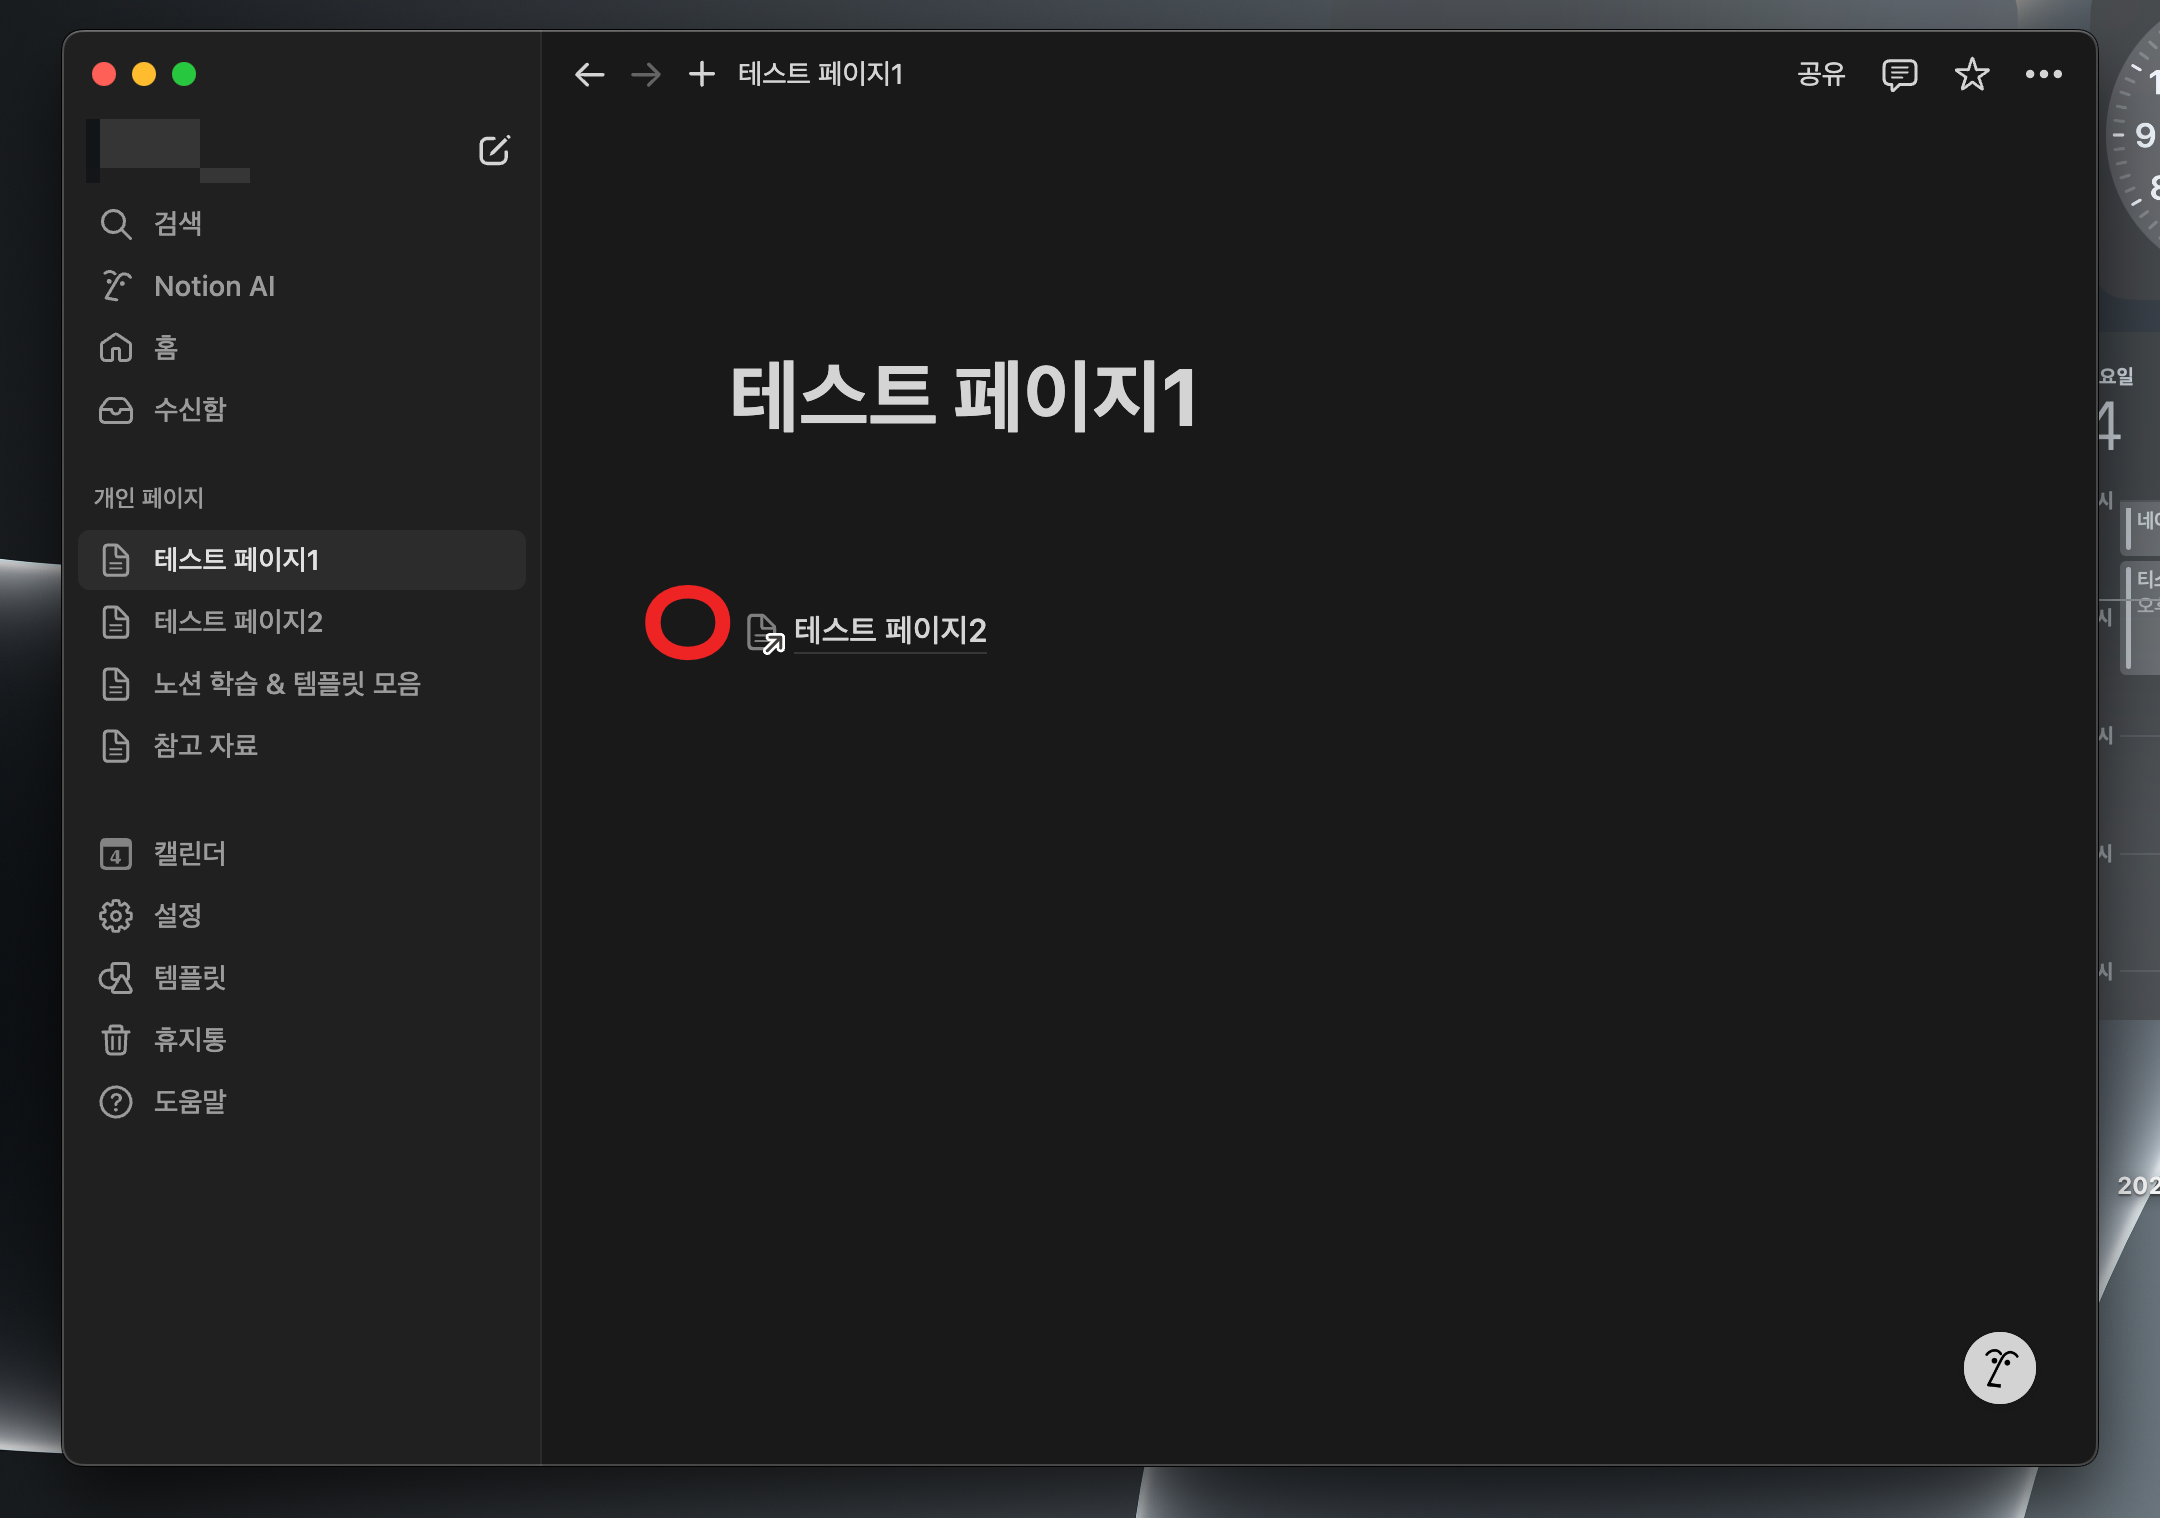Open 수신함 inbox
The width and height of the screenshot is (2160, 1518).
pyautogui.click(x=190, y=410)
